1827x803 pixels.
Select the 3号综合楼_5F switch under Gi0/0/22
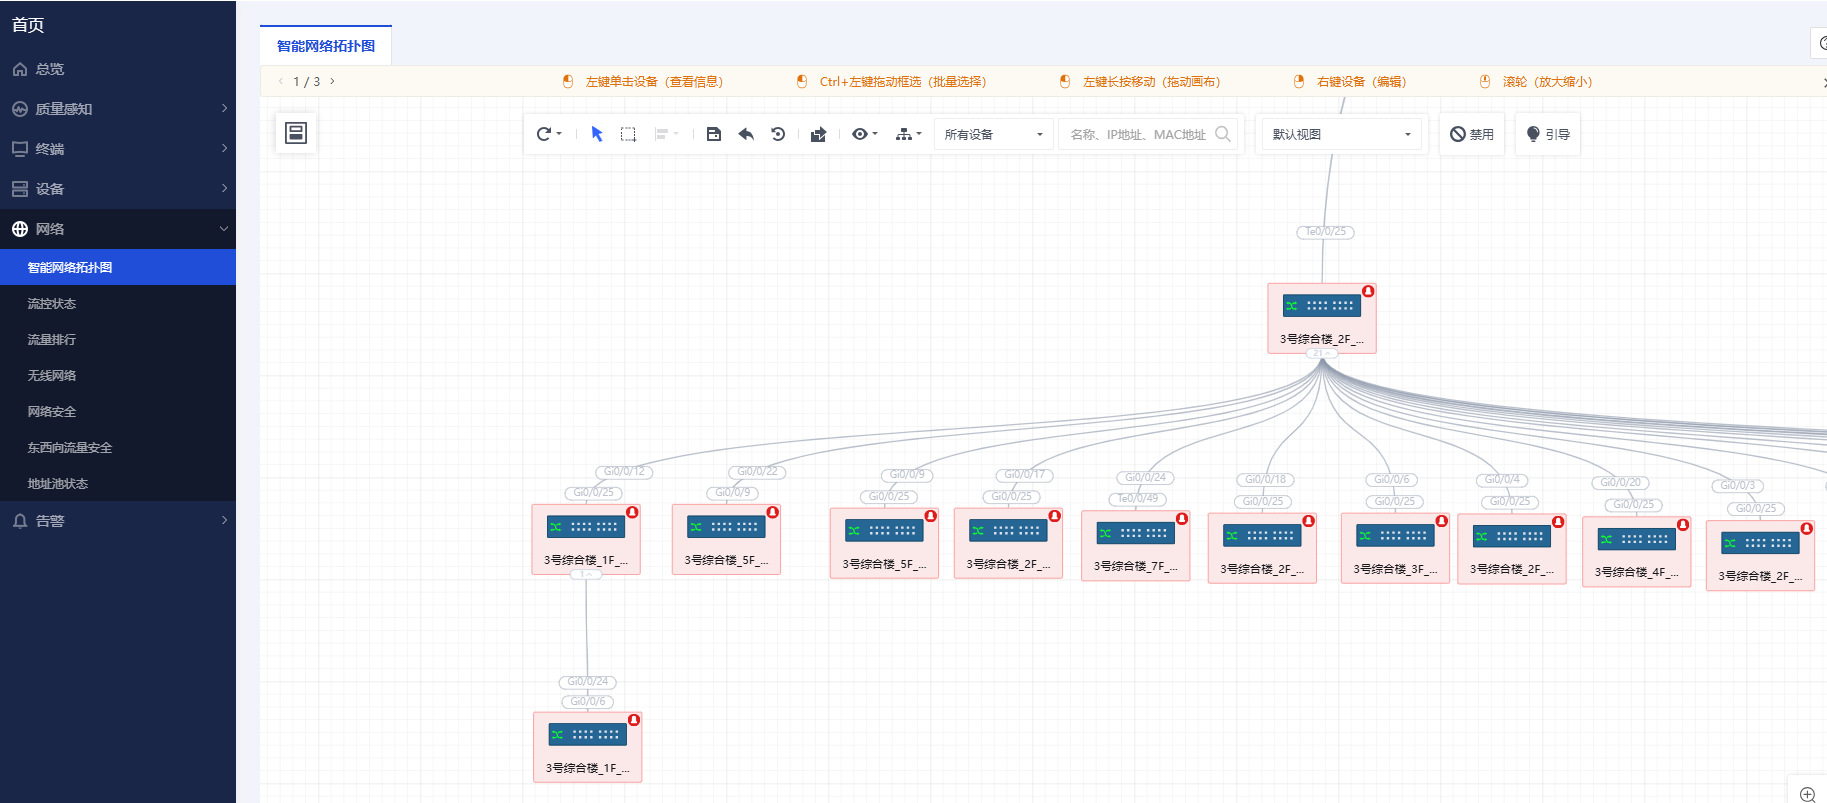point(726,539)
